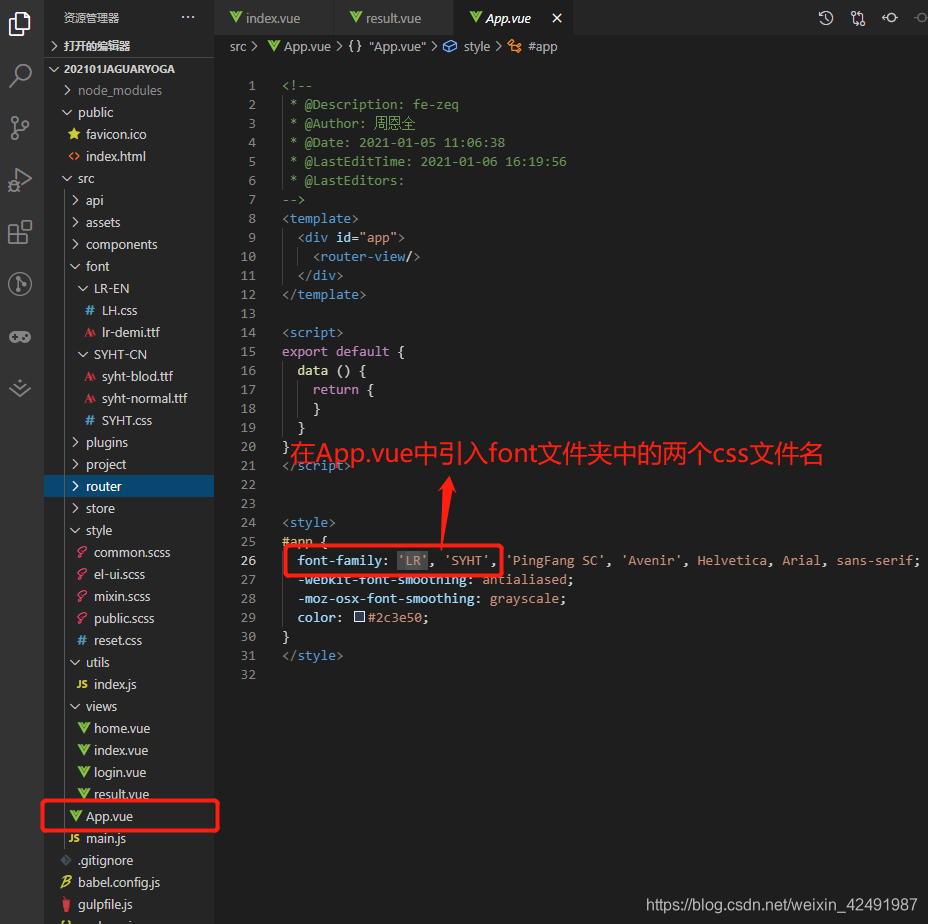
Task: Open the Extensions view
Action: (x=20, y=232)
